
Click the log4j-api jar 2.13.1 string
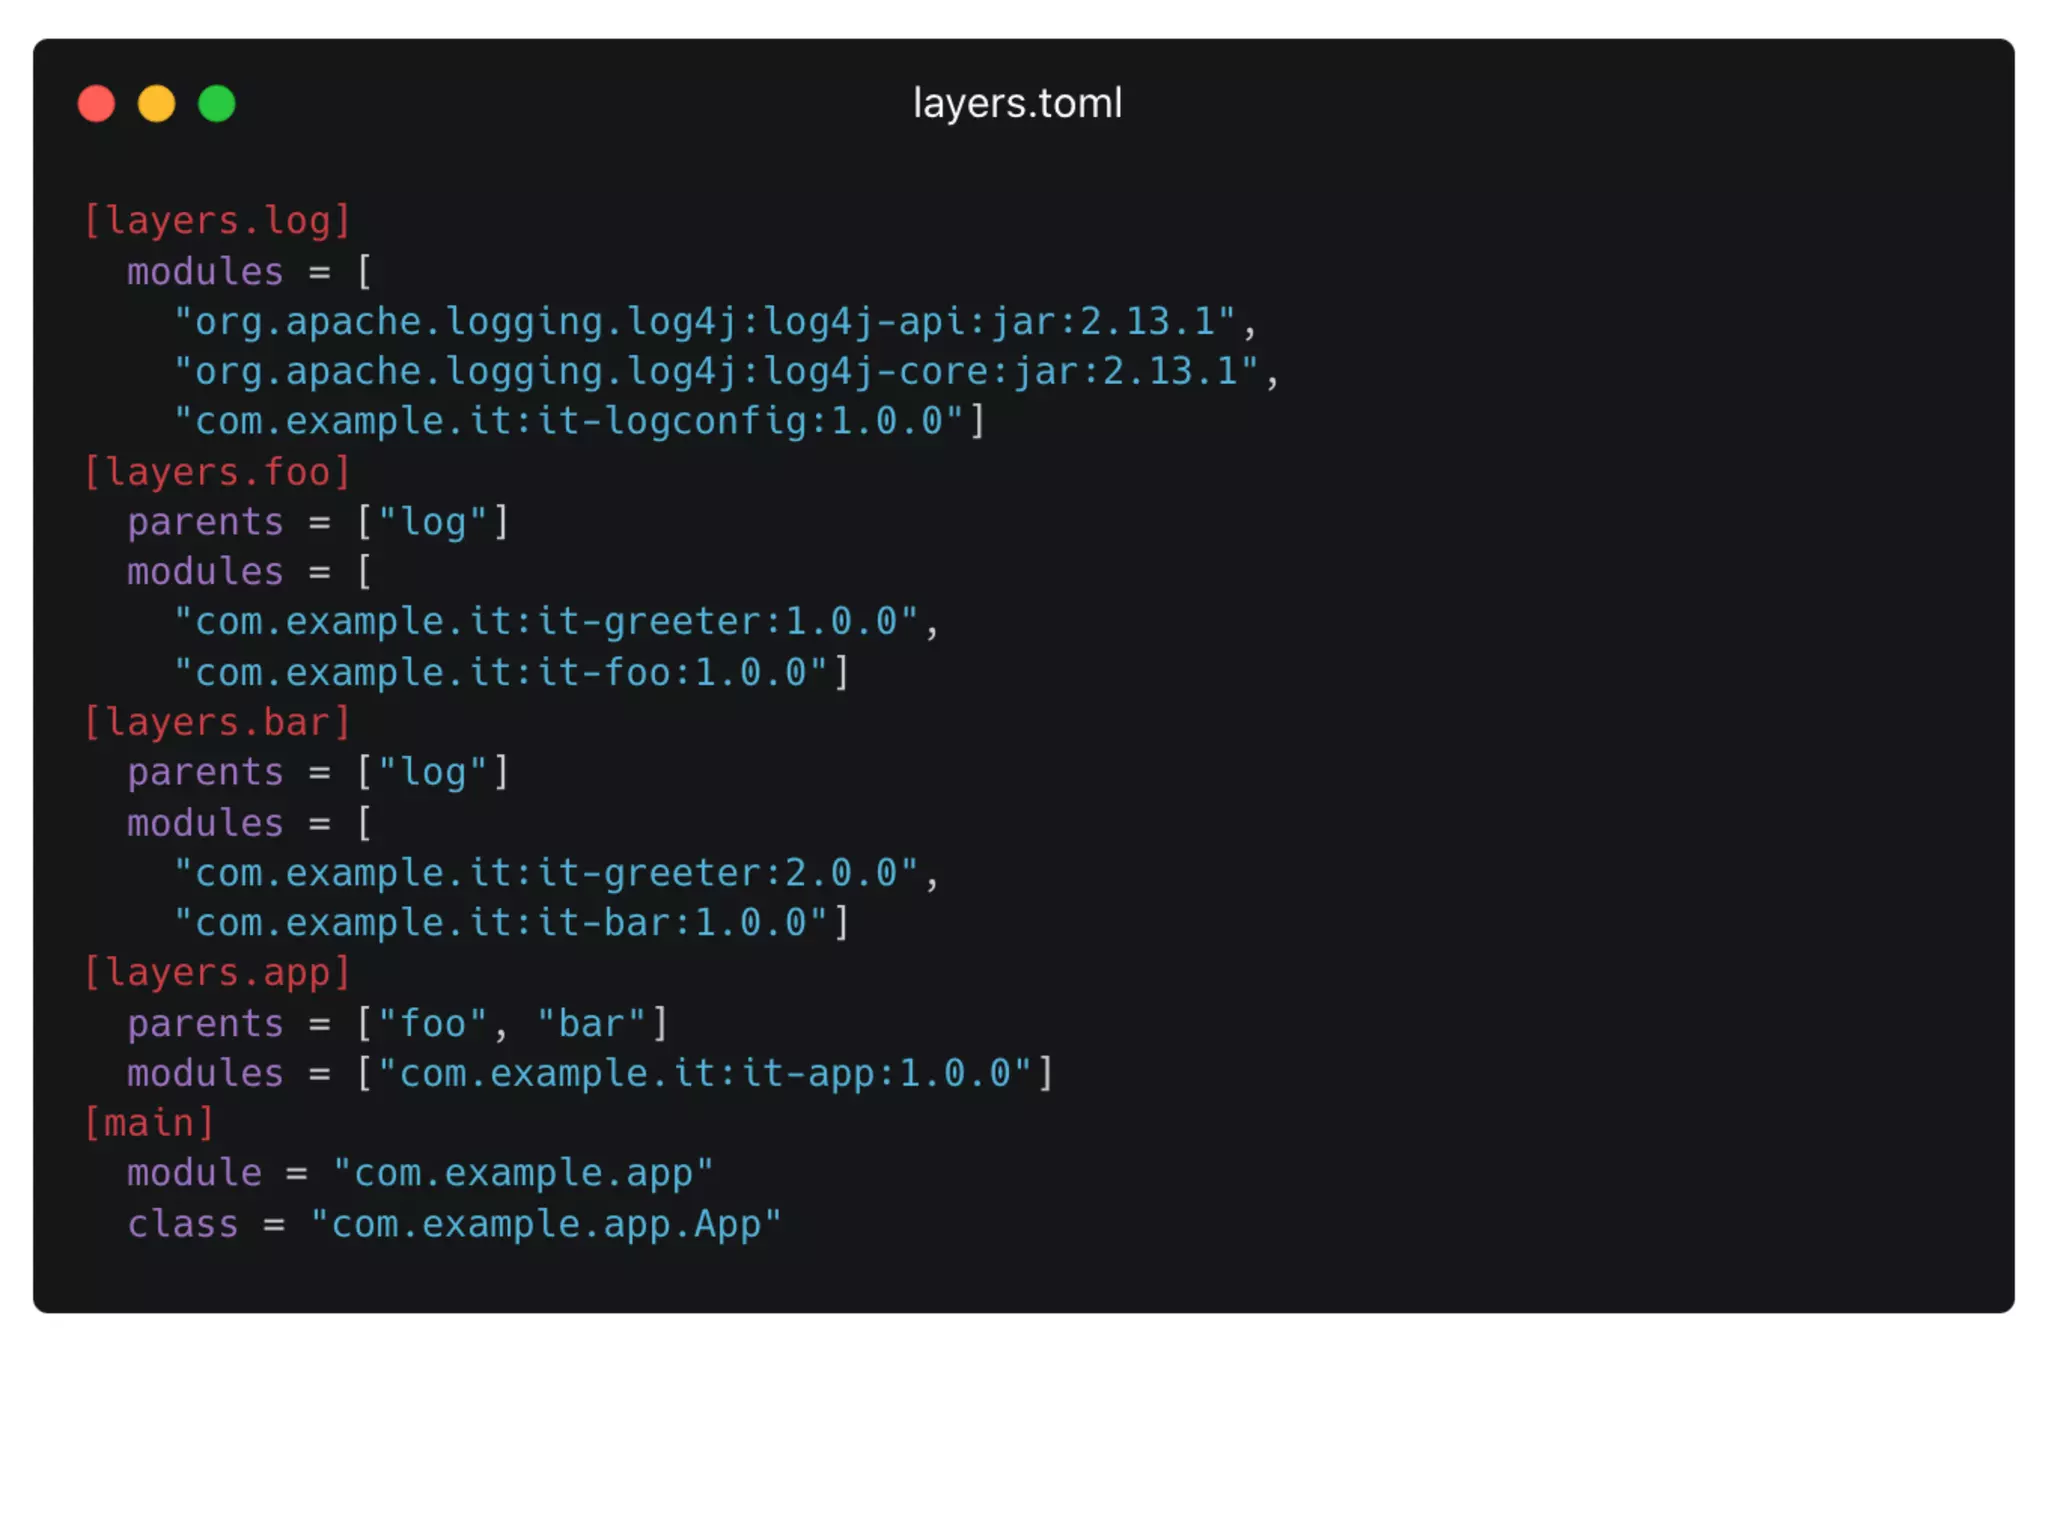(705, 322)
